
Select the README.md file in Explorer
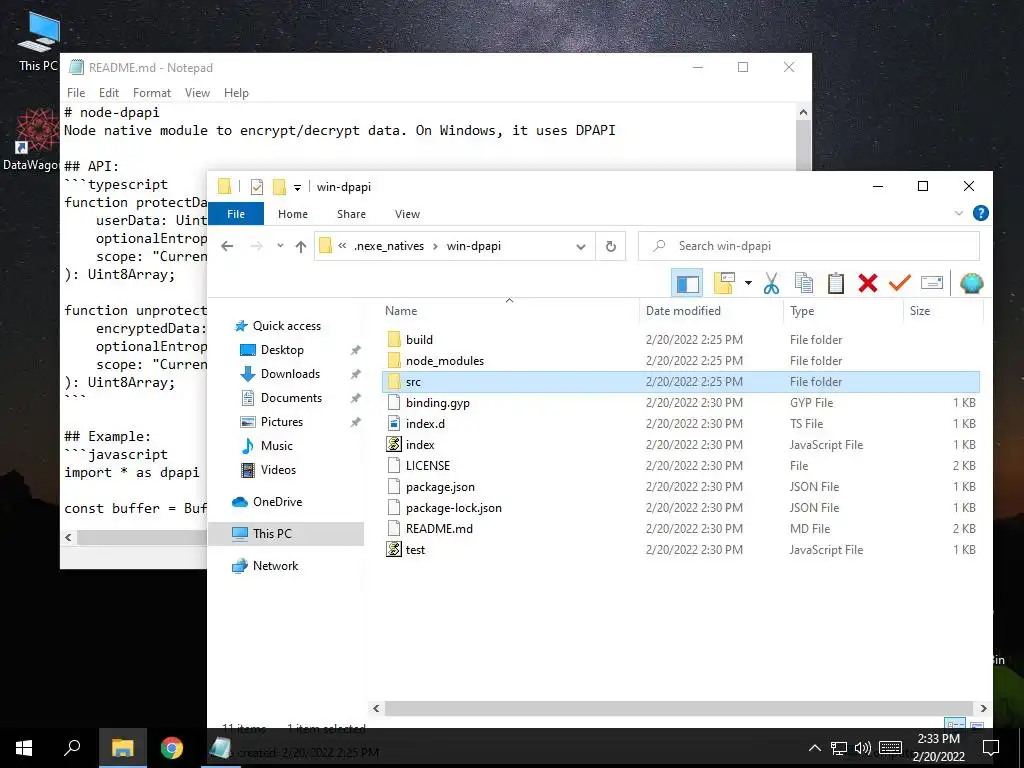tap(680, 528)
